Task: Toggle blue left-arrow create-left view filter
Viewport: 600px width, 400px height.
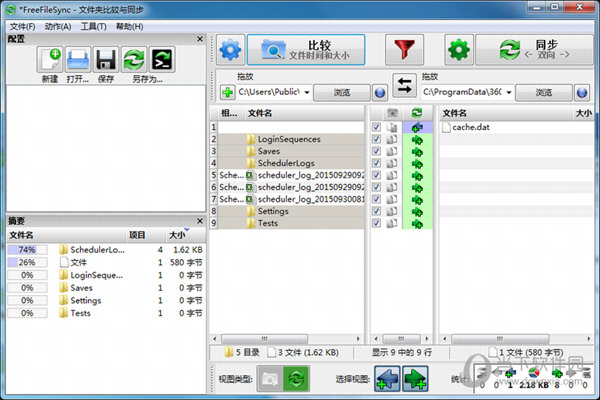Action: [x=387, y=379]
